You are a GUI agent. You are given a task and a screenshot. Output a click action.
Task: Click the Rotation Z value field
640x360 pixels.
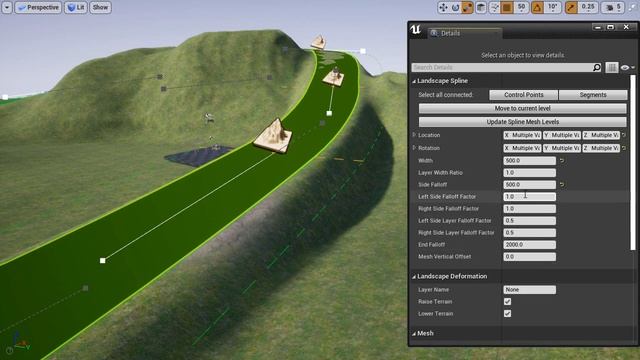(x=601, y=148)
